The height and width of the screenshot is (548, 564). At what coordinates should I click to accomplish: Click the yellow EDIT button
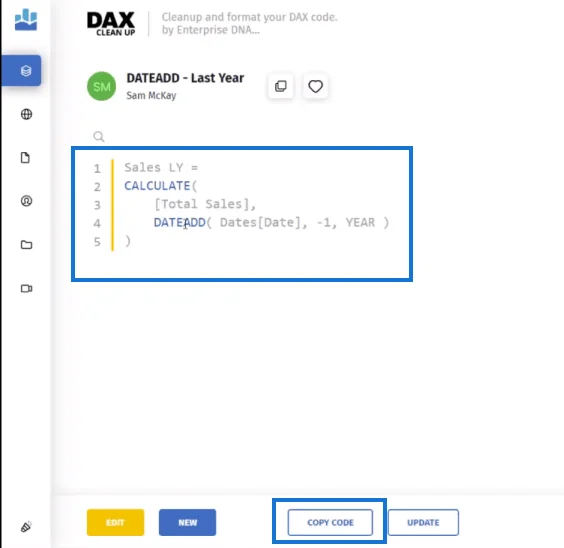(115, 522)
